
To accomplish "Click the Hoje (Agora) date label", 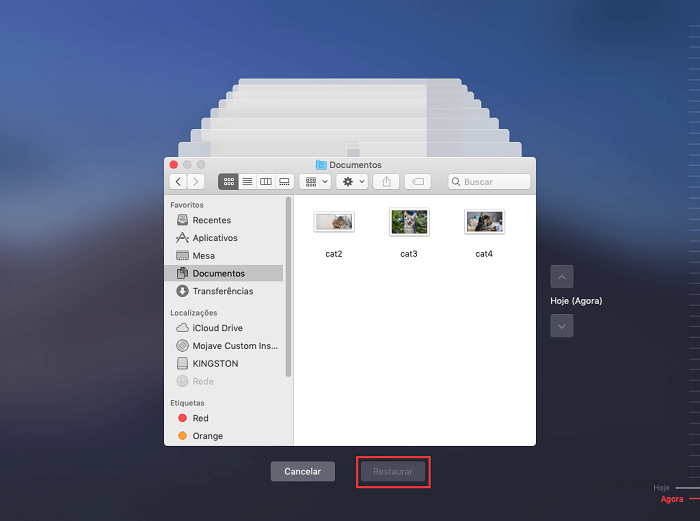I will pyautogui.click(x=576, y=301).
